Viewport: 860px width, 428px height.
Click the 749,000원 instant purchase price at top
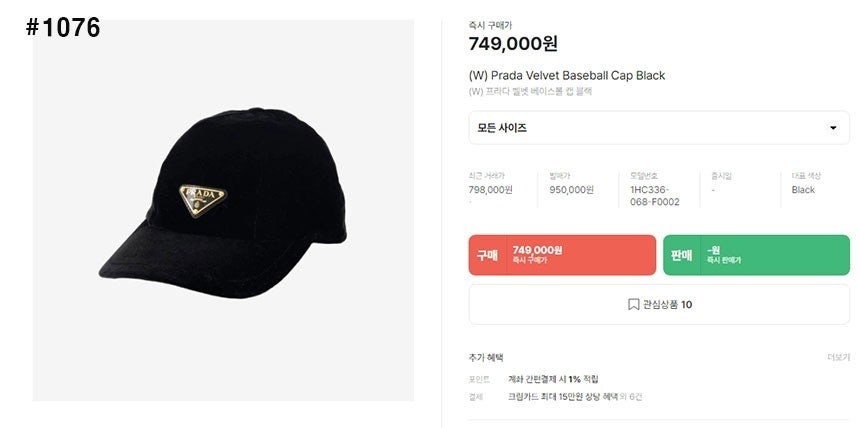(513, 43)
